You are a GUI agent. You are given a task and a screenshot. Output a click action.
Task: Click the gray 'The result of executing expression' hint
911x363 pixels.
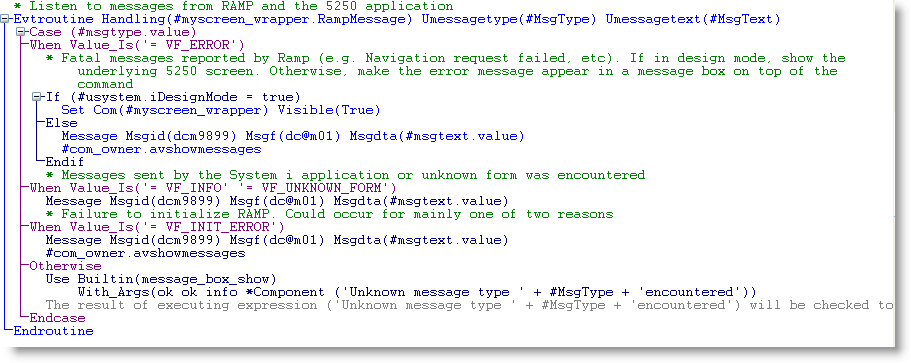click(x=469, y=305)
